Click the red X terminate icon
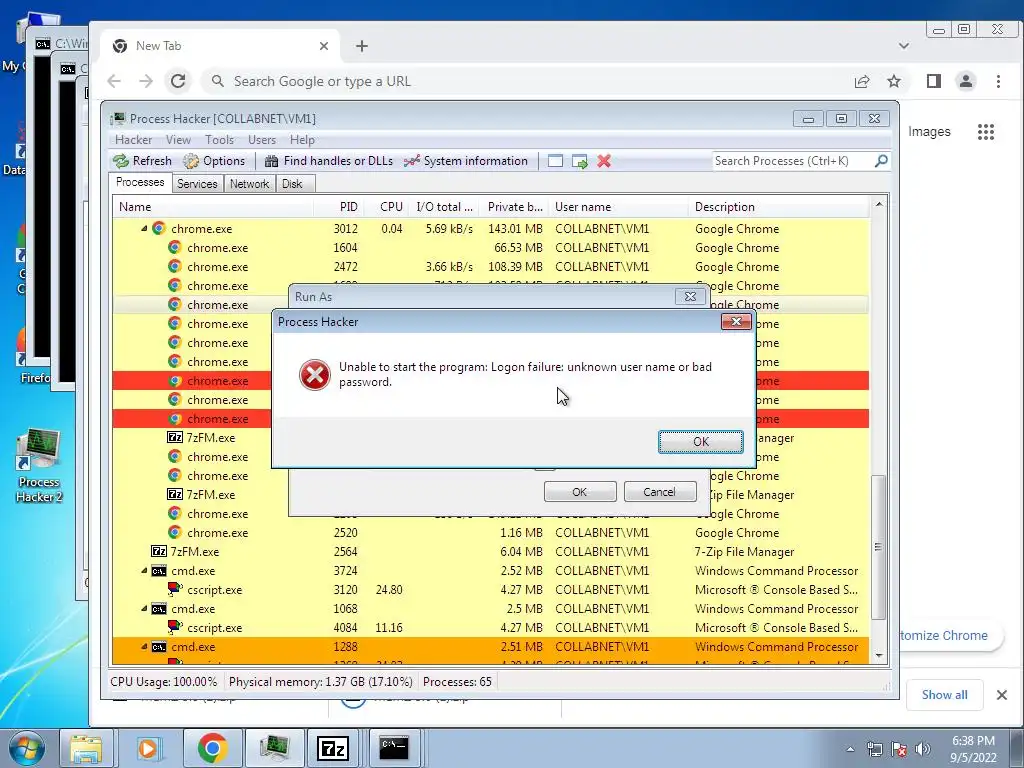This screenshot has height=768, width=1024. point(604,161)
